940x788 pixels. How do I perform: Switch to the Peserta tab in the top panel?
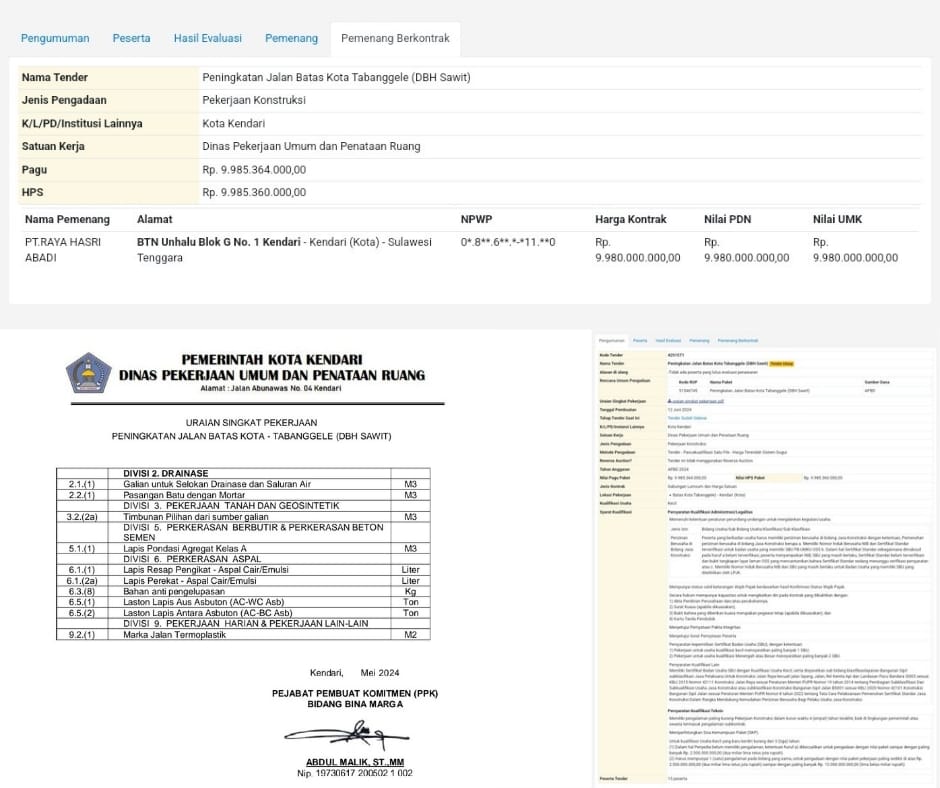pyautogui.click(x=131, y=38)
